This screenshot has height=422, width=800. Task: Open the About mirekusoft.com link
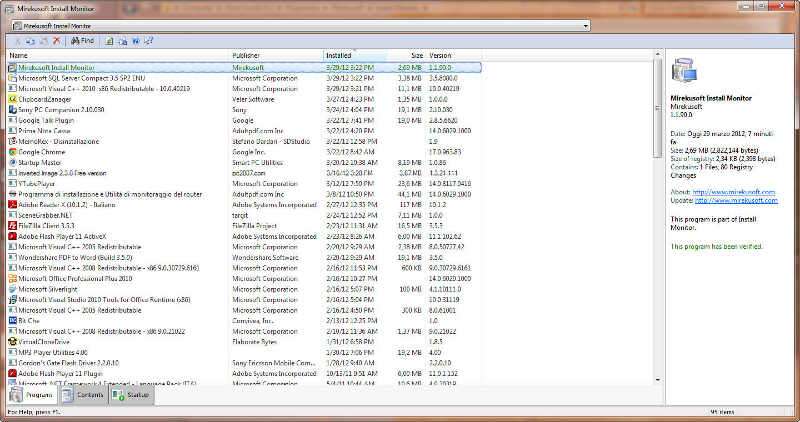734,192
